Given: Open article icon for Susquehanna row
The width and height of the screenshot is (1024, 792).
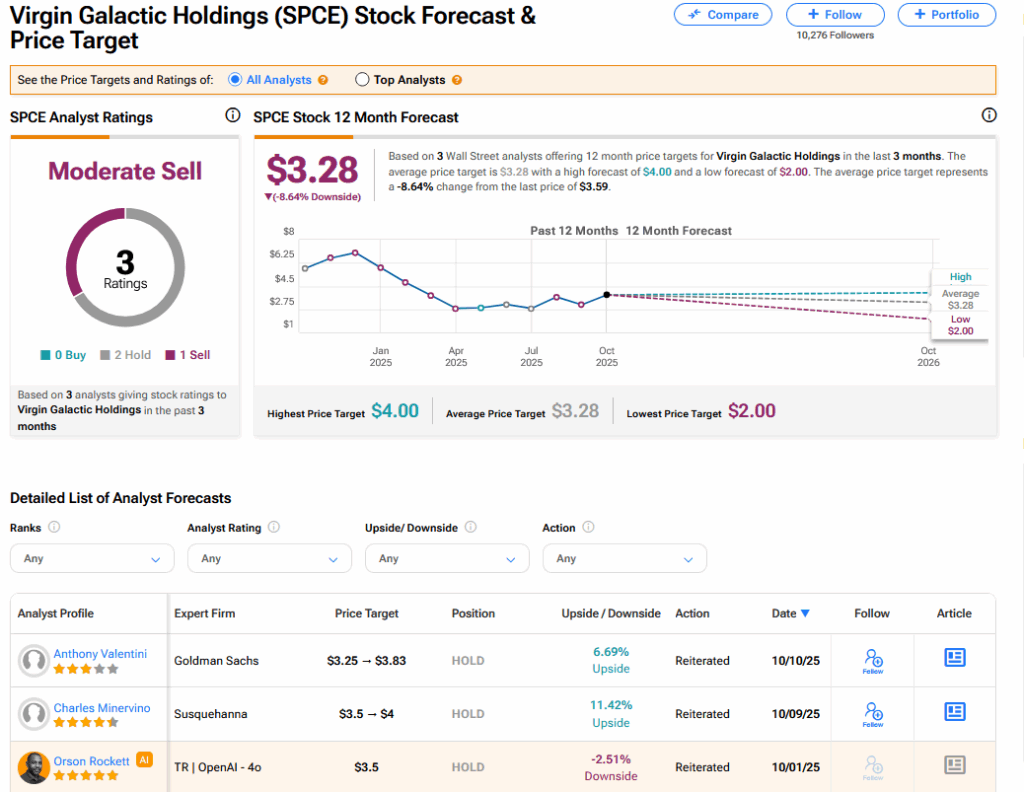Looking at the screenshot, I should click(954, 712).
